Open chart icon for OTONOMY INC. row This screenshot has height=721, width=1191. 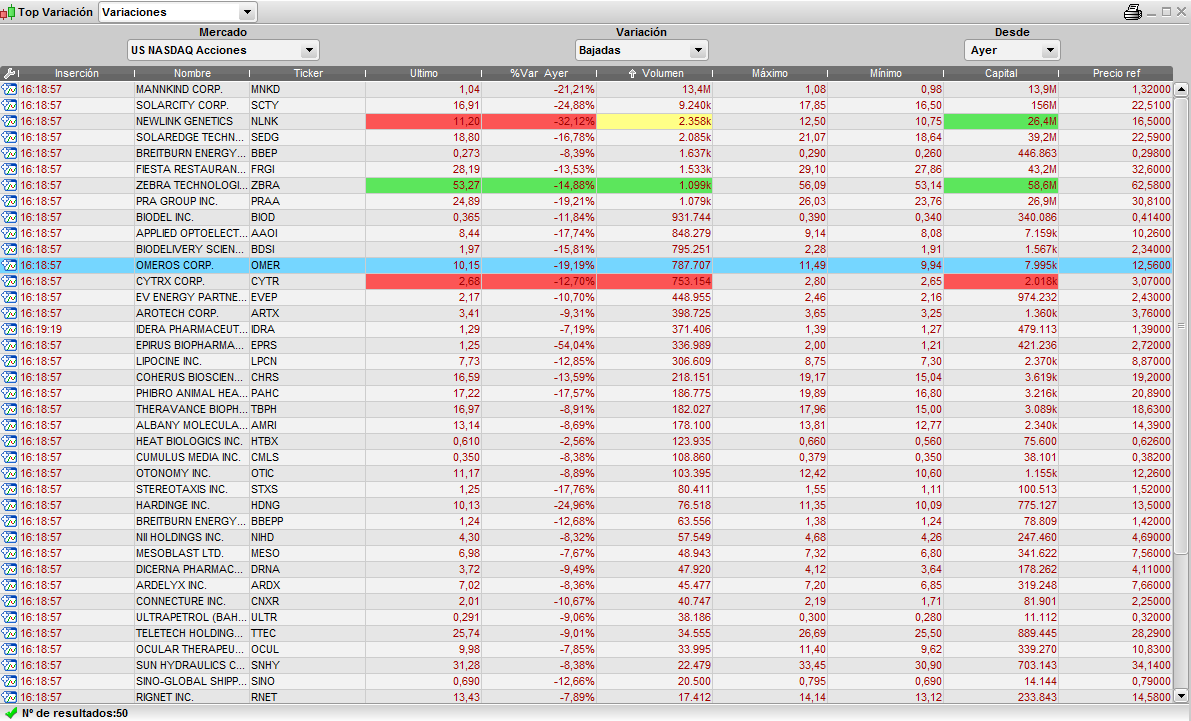(x=9, y=473)
